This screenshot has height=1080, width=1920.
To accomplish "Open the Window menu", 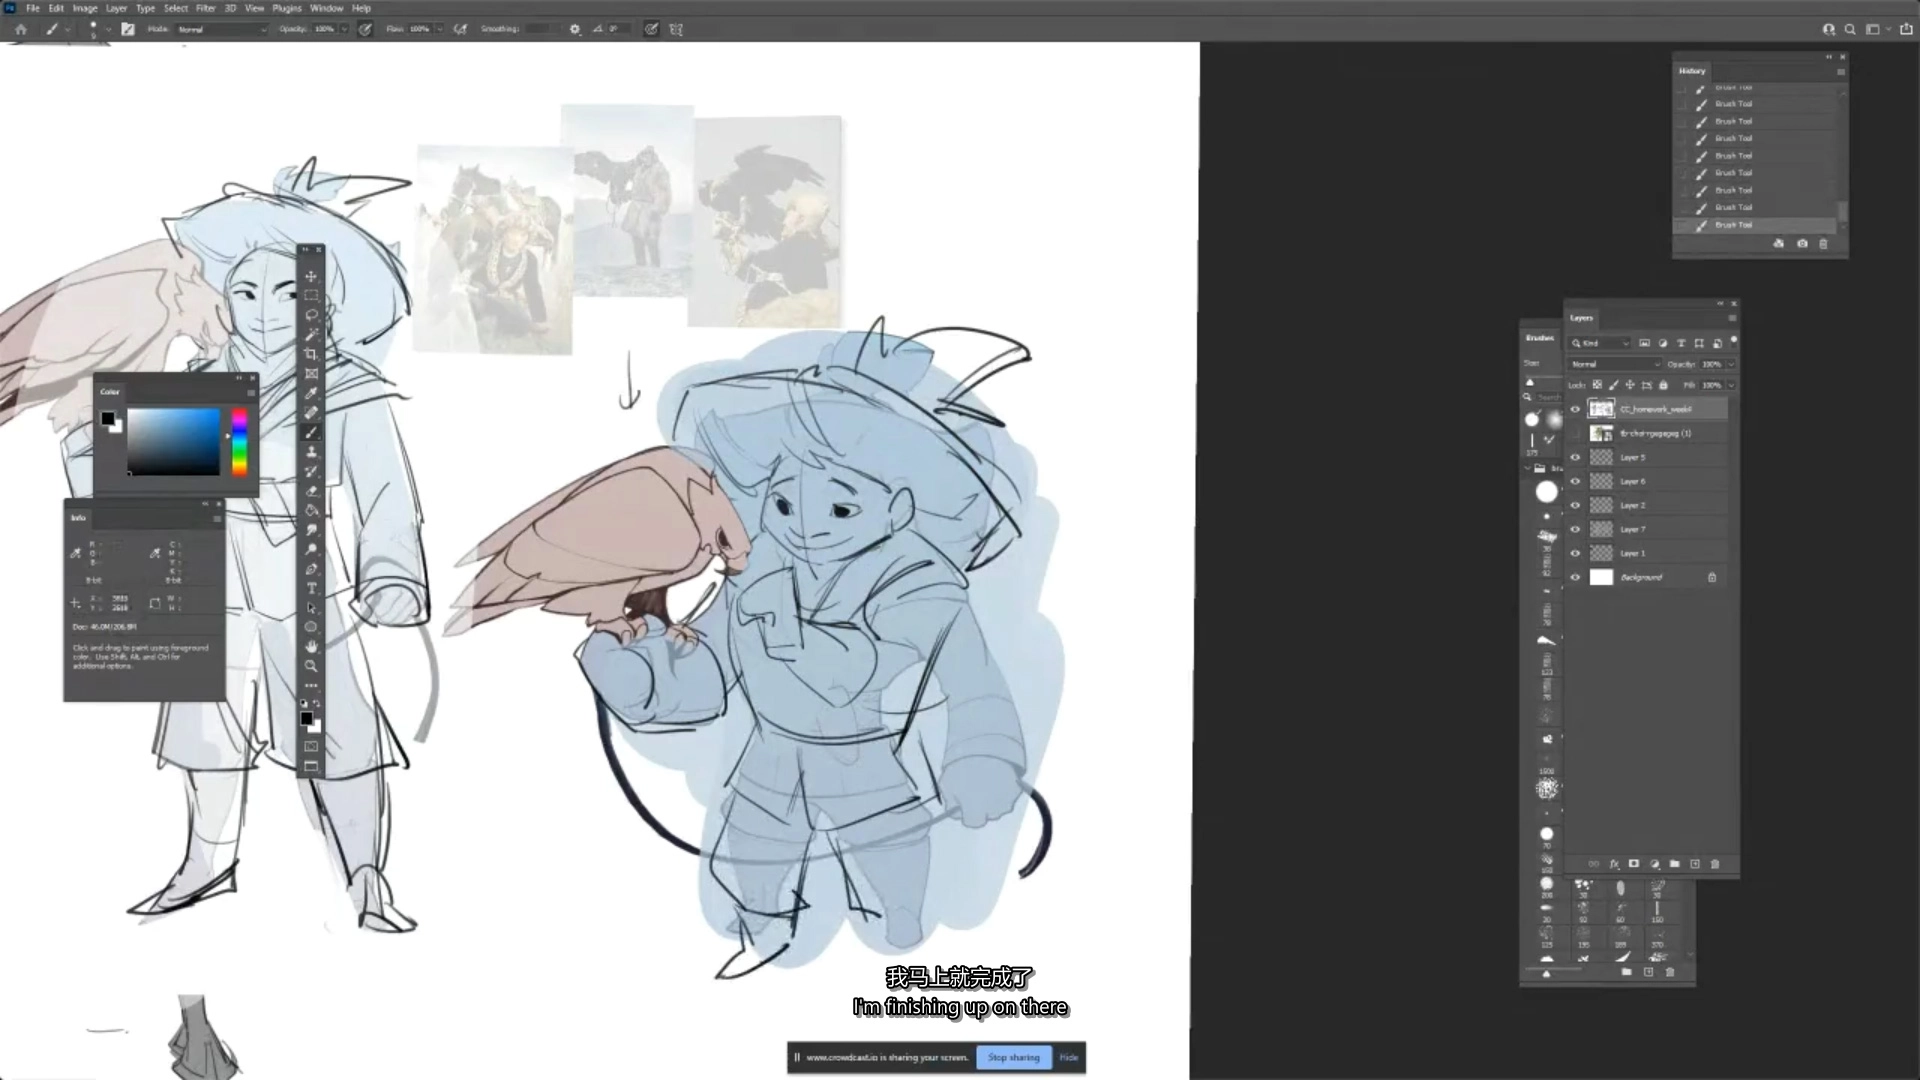I will tap(326, 8).
